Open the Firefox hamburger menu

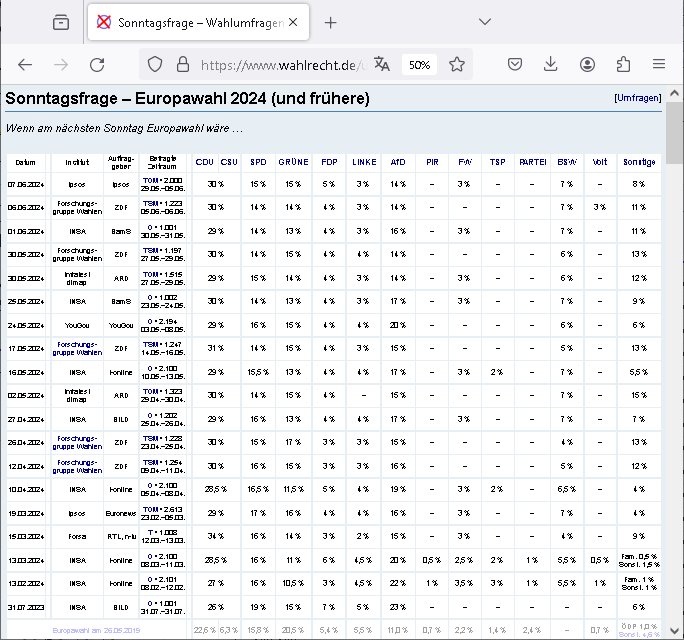[x=659, y=65]
